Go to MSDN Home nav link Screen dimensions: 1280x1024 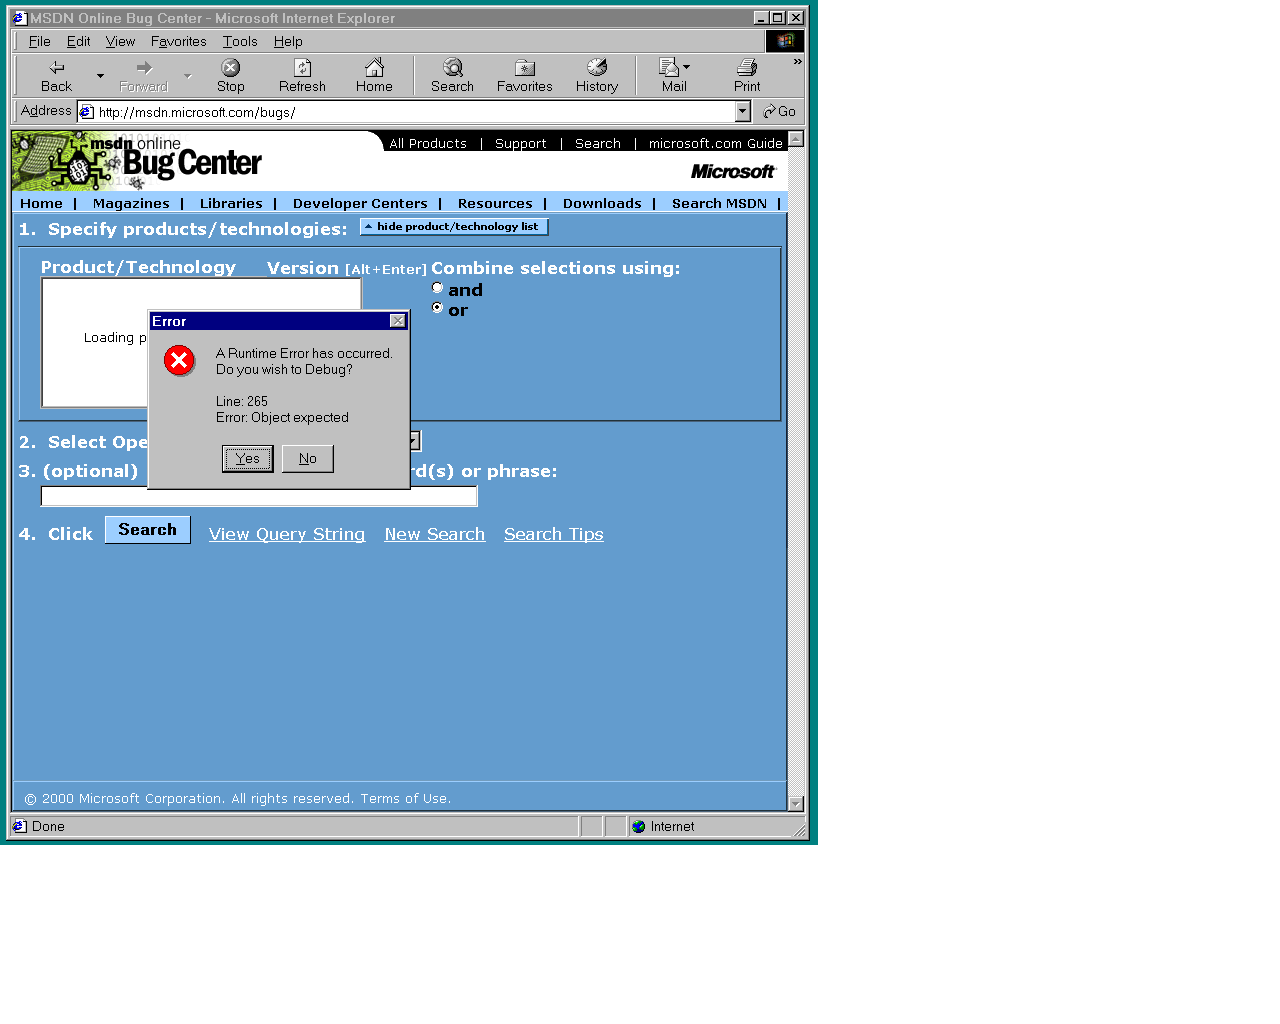(x=41, y=203)
